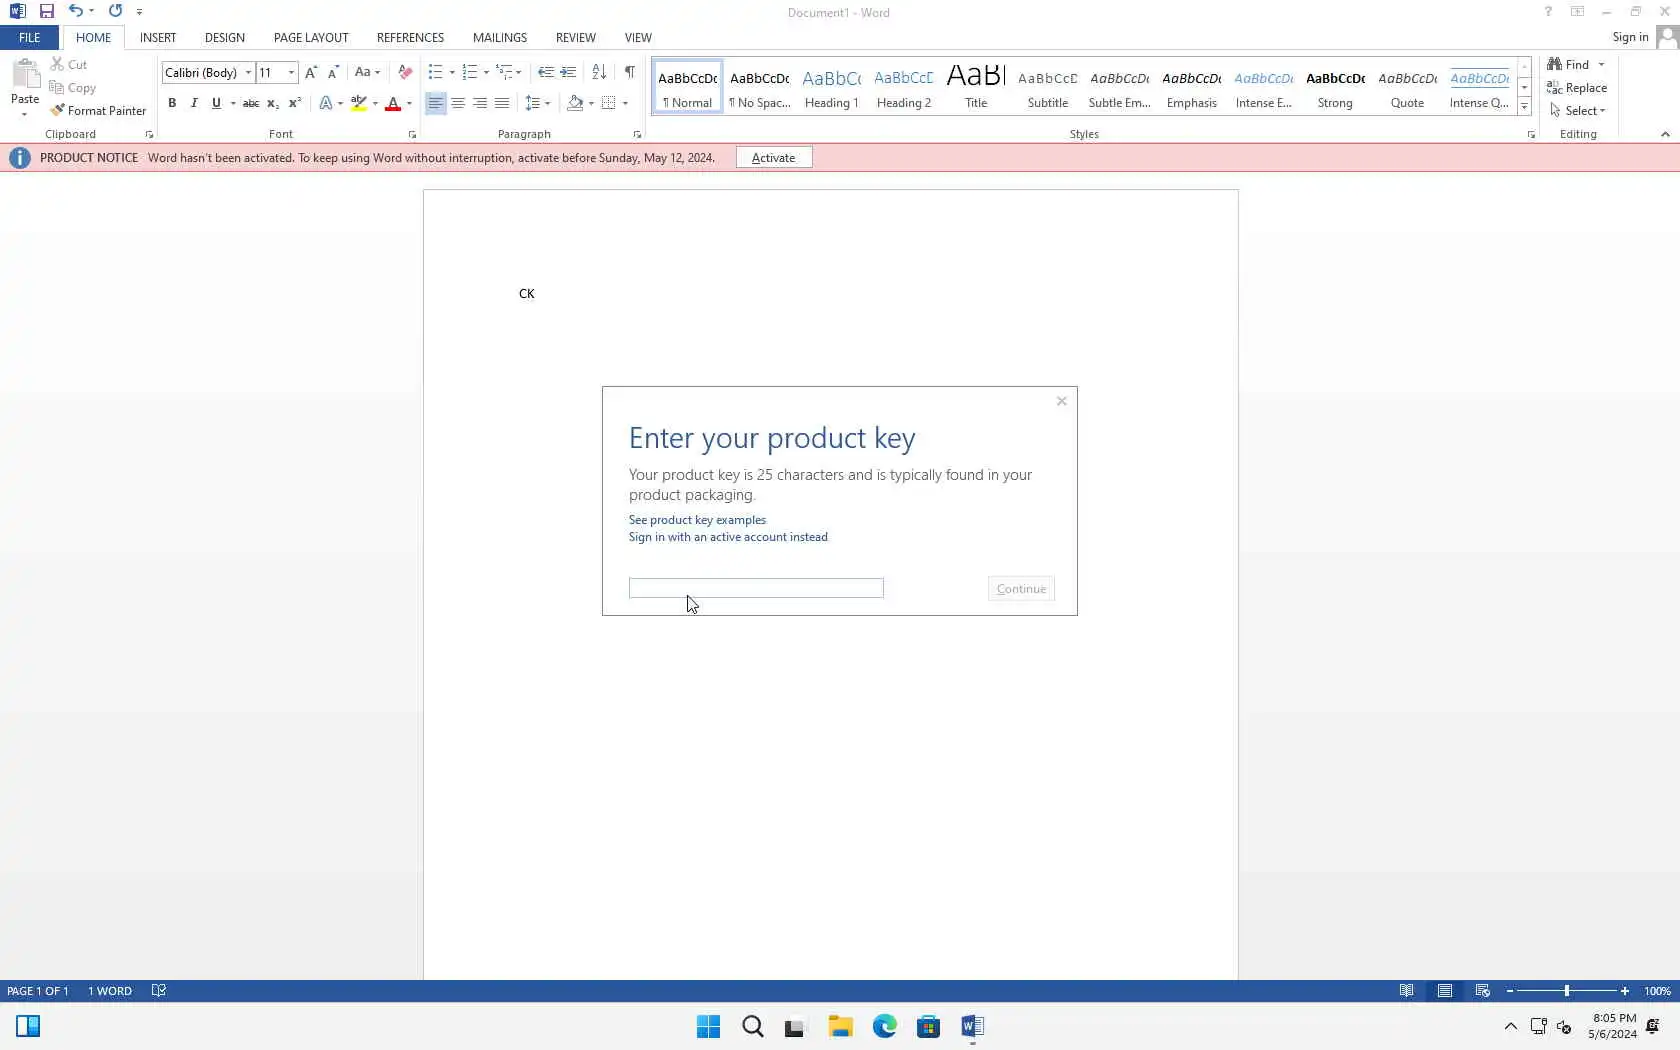Toggle Strikethrough formatting

(x=251, y=103)
